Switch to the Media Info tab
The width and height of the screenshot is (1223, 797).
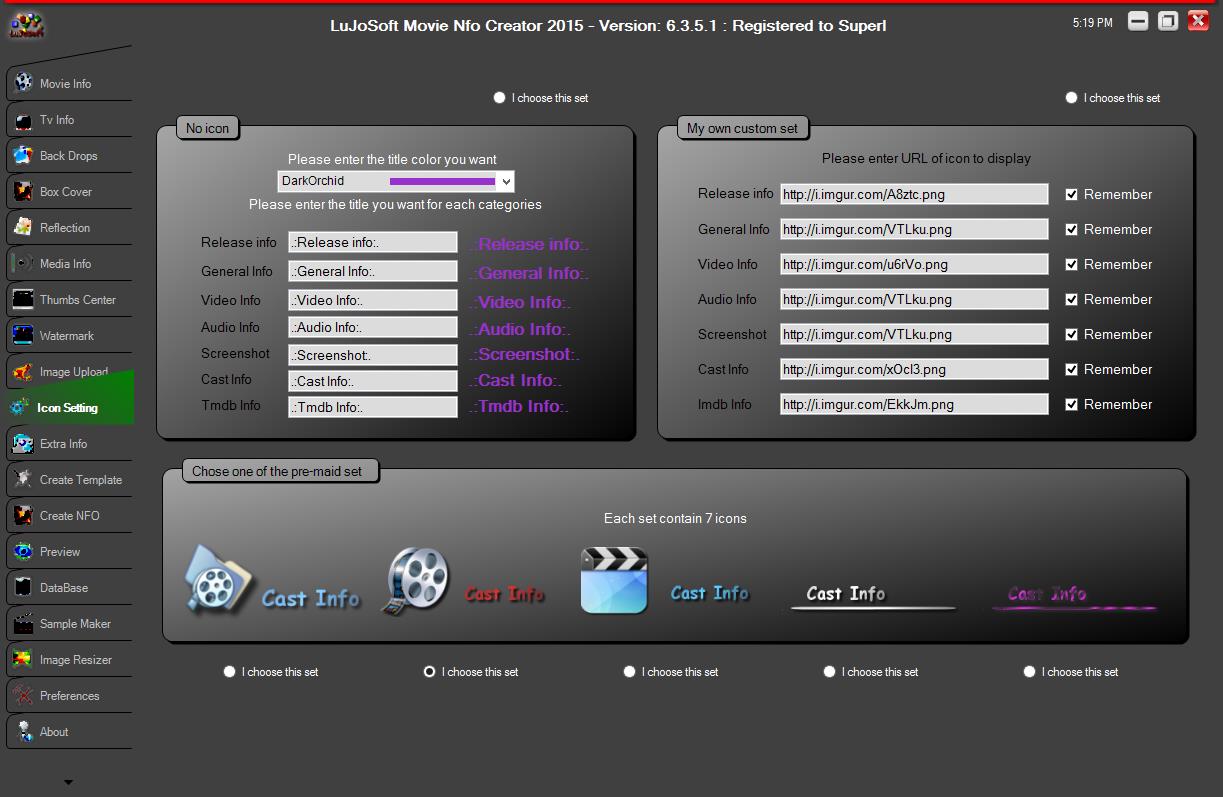pos(70,263)
